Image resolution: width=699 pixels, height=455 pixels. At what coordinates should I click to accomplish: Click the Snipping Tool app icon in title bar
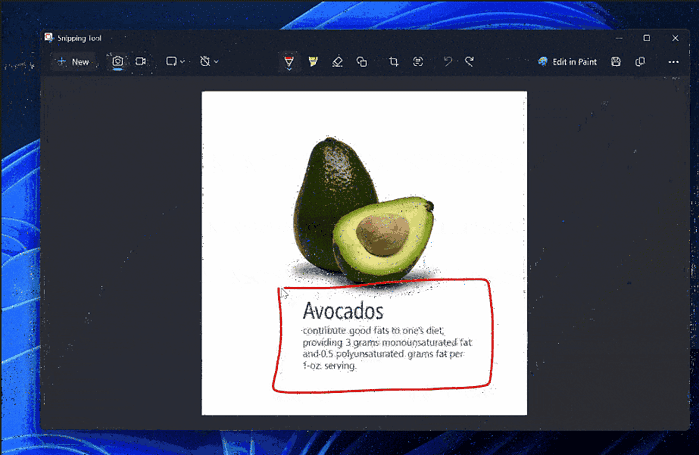(49, 38)
